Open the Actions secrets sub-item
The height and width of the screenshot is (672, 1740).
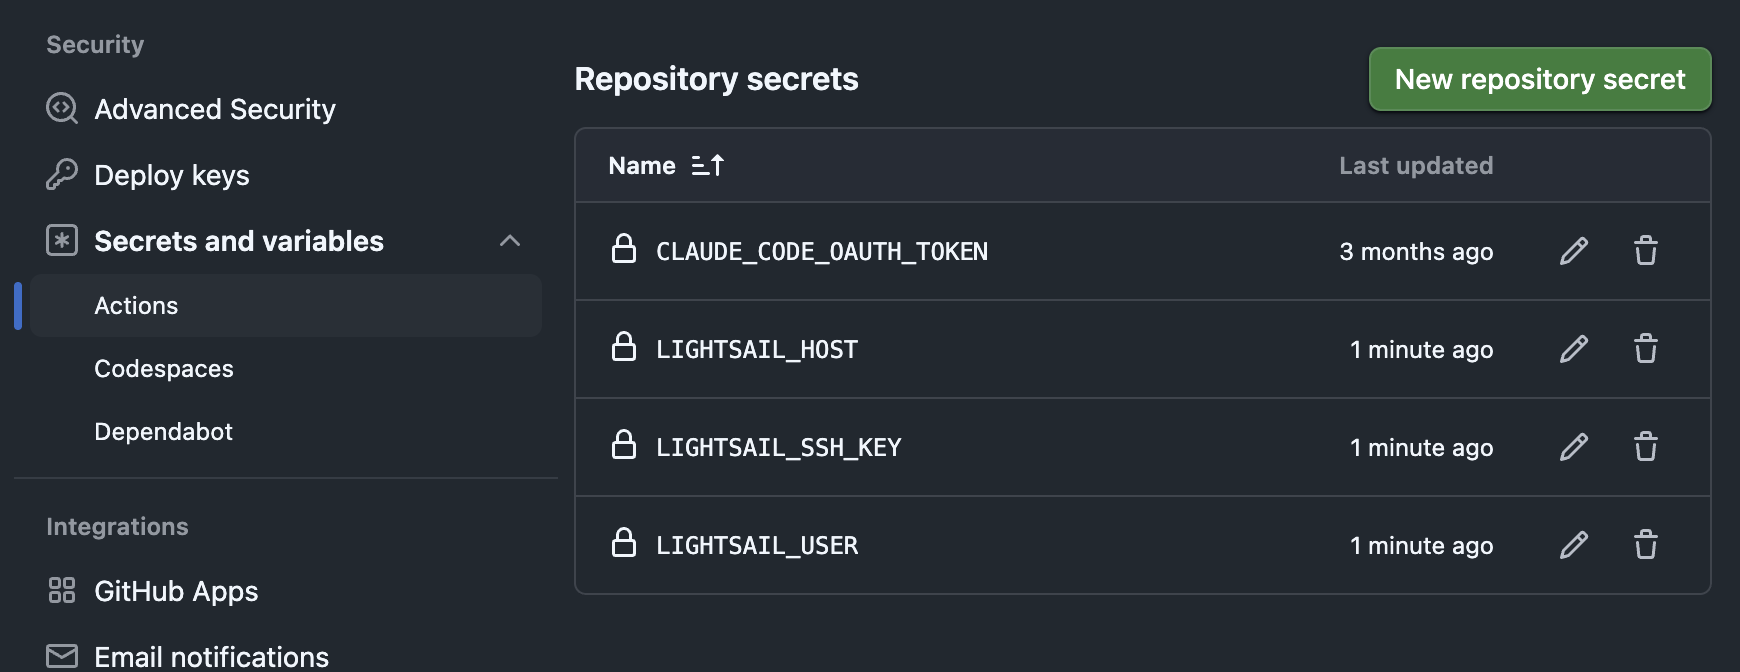136,306
